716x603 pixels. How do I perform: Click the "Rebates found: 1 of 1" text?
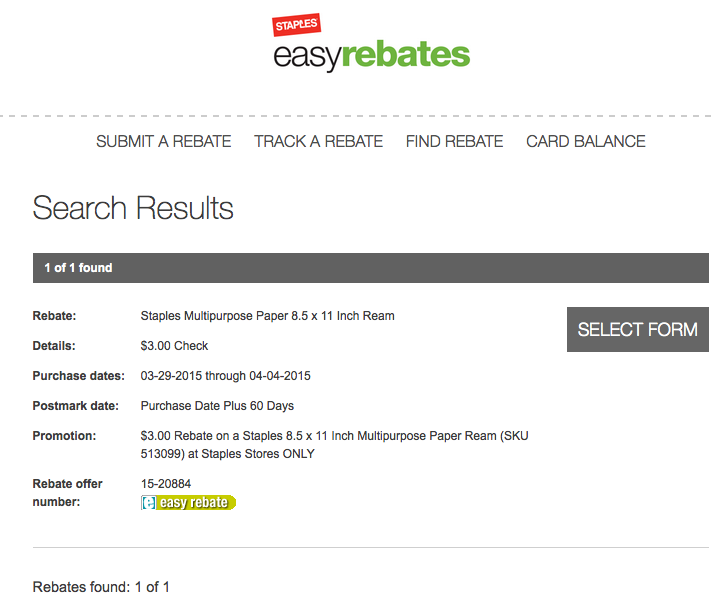(101, 587)
